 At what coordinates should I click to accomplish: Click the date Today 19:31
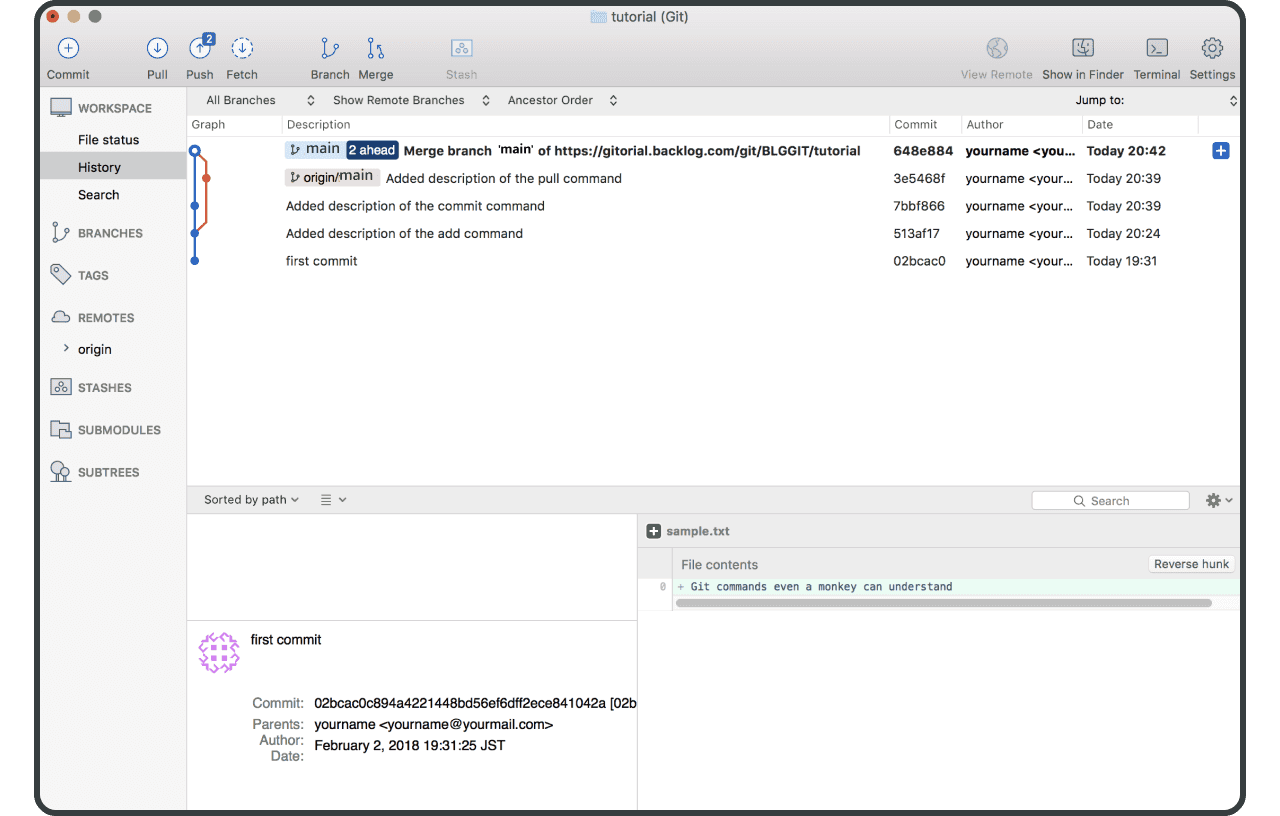pyautogui.click(x=1122, y=261)
